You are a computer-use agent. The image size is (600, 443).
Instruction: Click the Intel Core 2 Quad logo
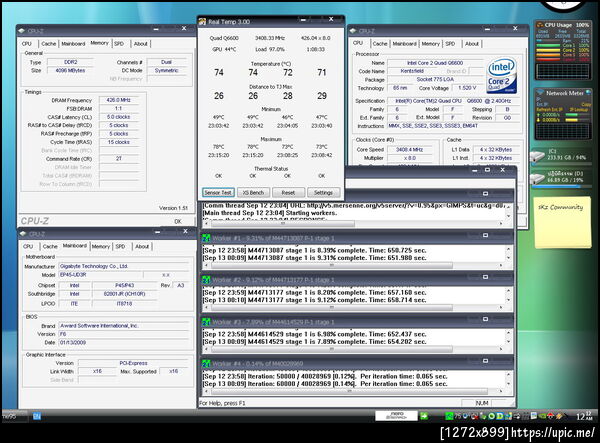click(502, 76)
